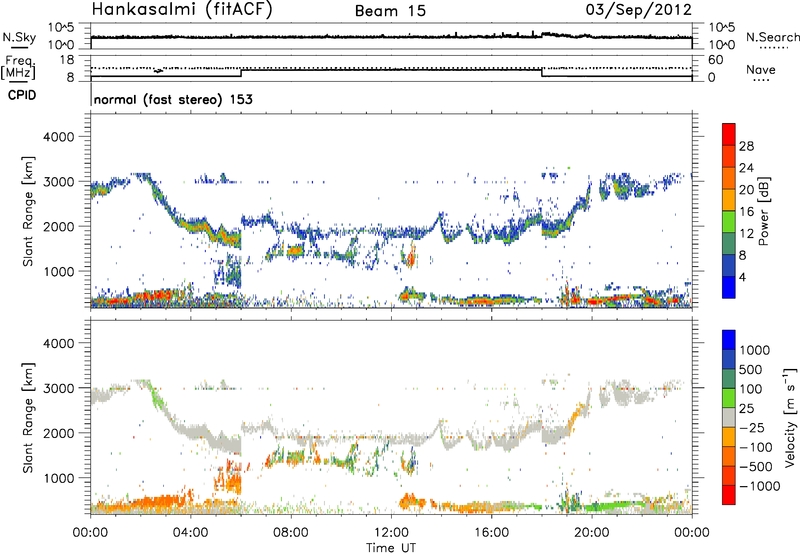Pick the red bottom segment of Velocity colorbar
The width and height of the screenshot is (800, 554).
tap(729, 495)
